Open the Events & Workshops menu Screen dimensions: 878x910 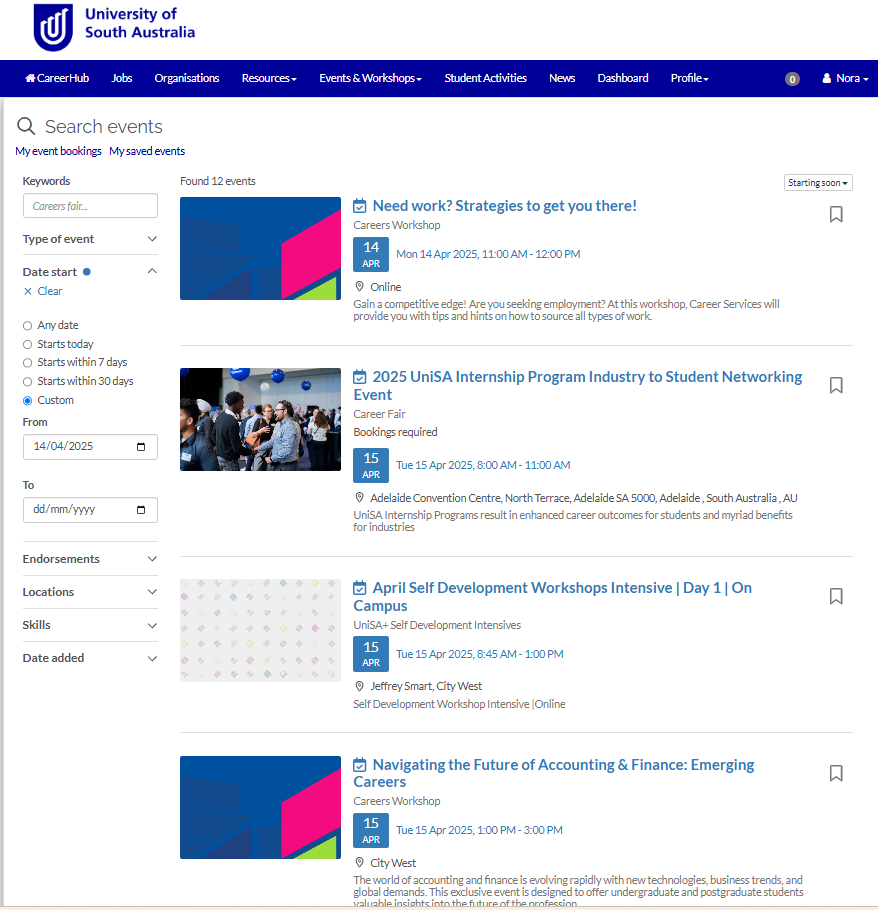click(370, 78)
